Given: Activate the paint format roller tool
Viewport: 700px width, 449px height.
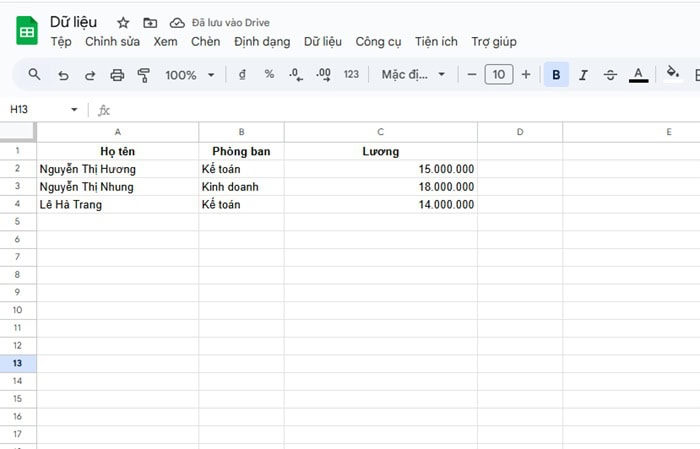Looking at the screenshot, I should point(143,75).
